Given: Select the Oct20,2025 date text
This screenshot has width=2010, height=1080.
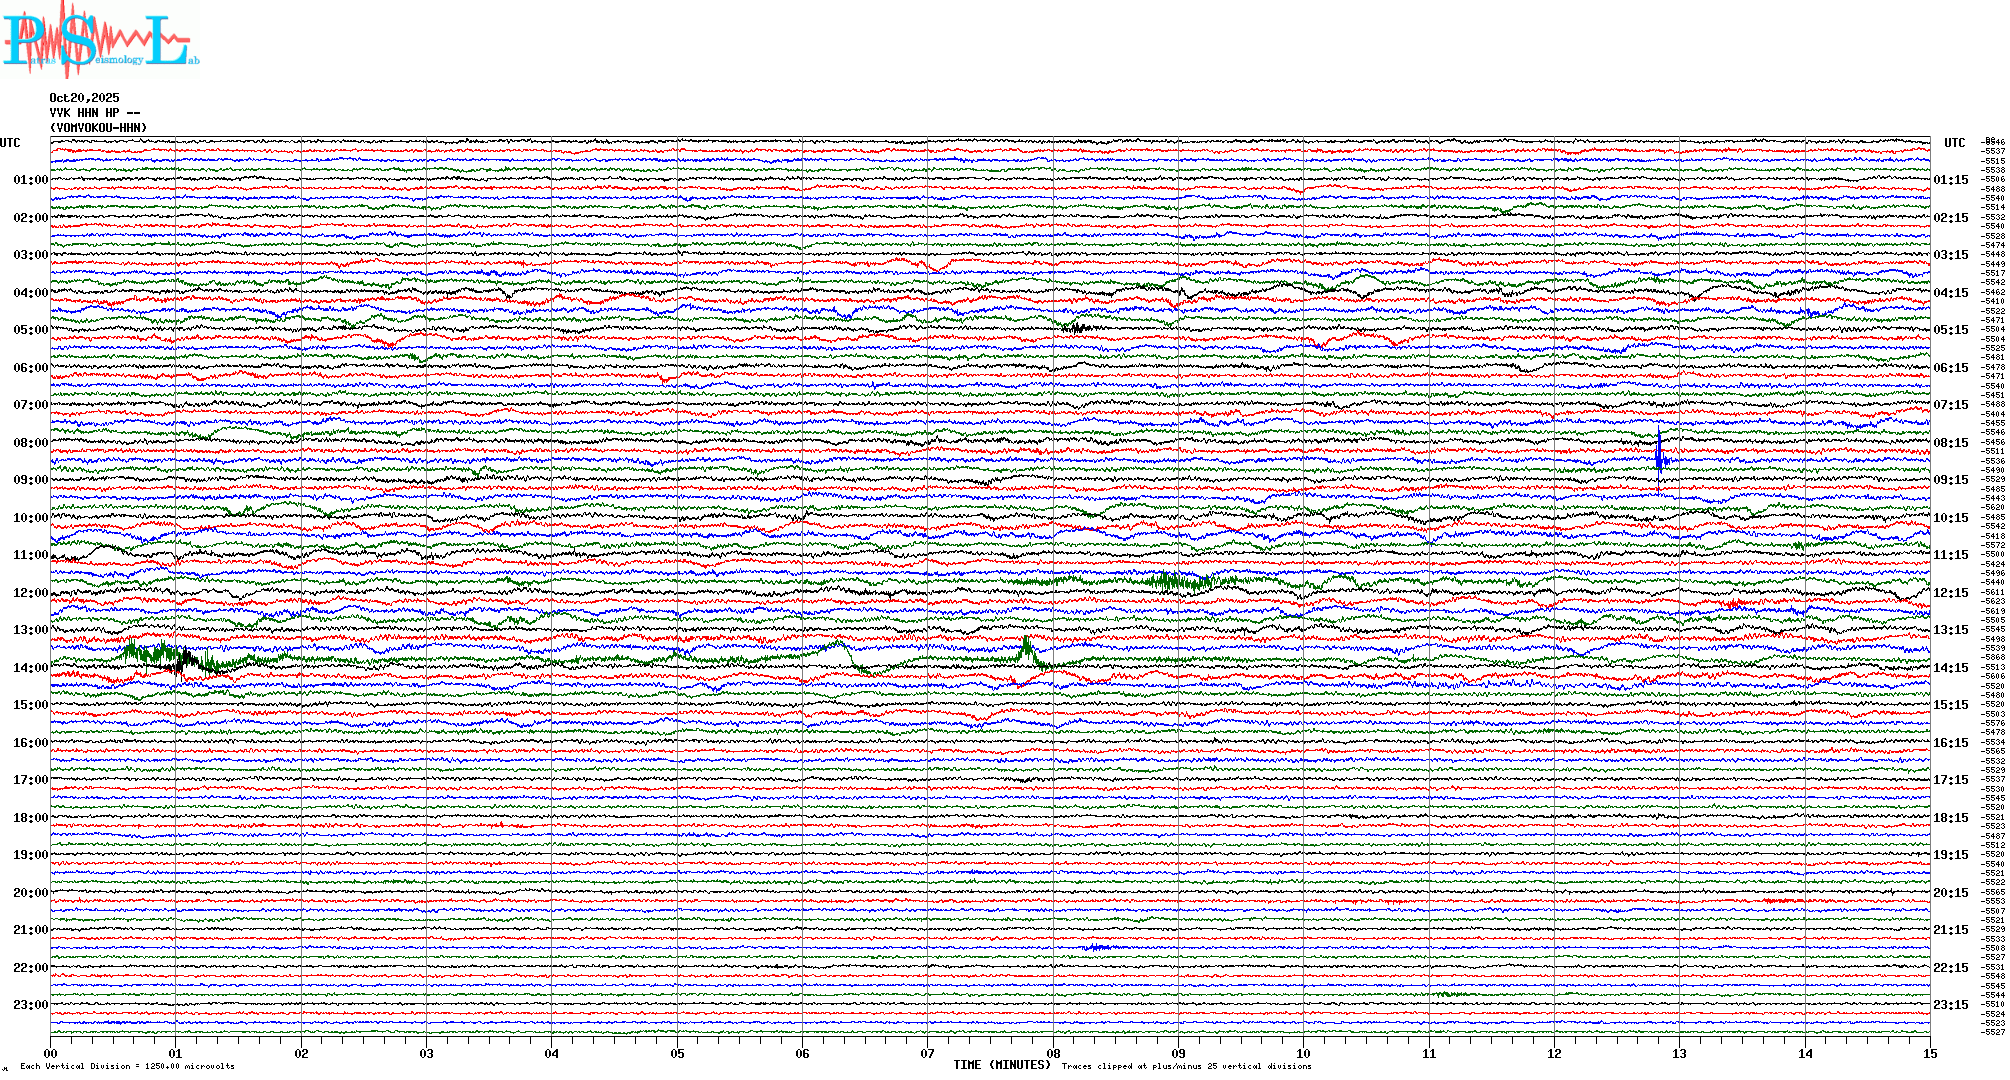Looking at the screenshot, I should point(84,98).
